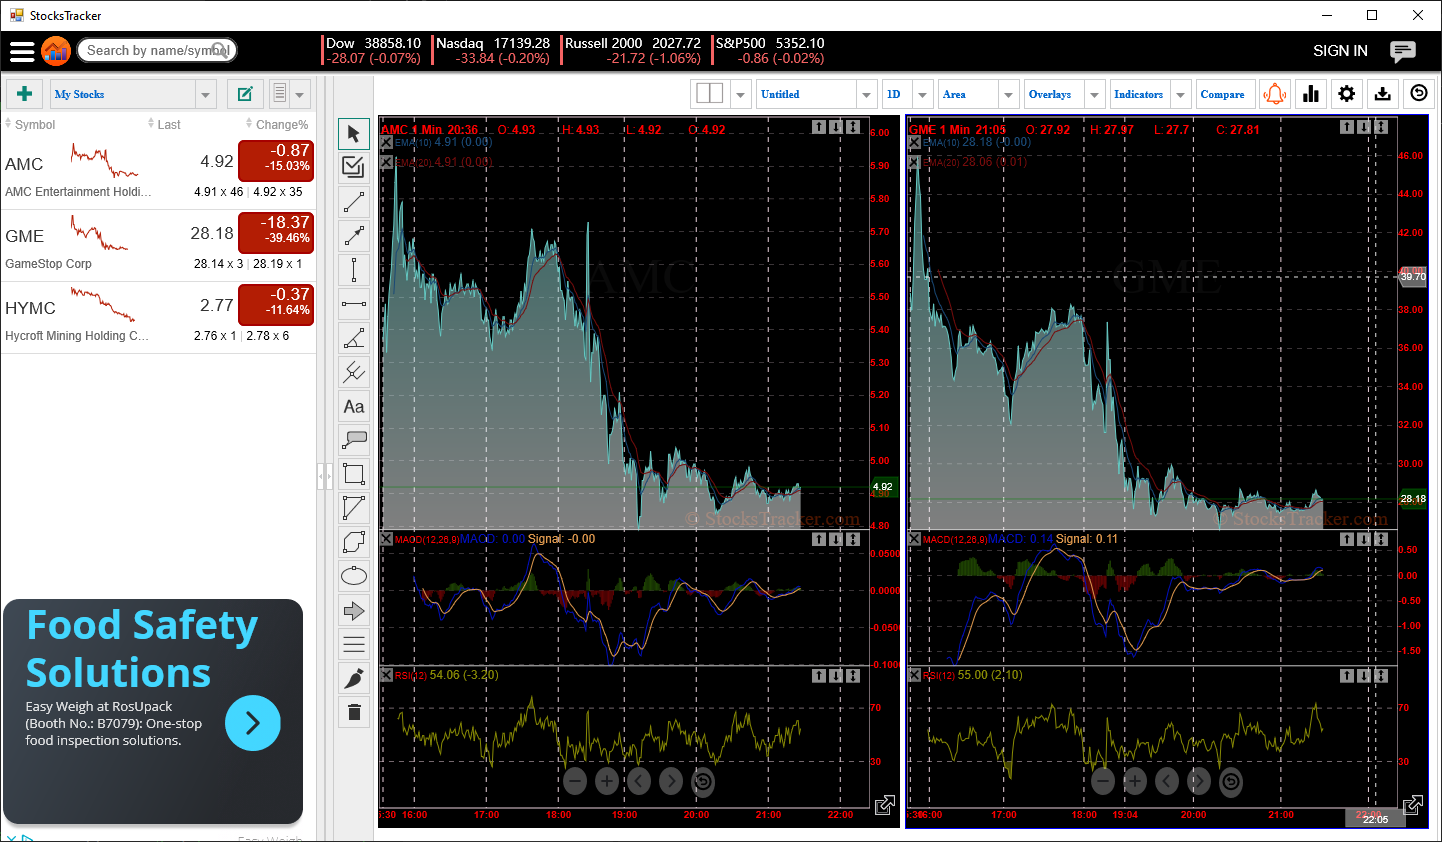This screenshot has width=1442, height=842.
Task: Sort watchlist by Last column
Action: 164,125
